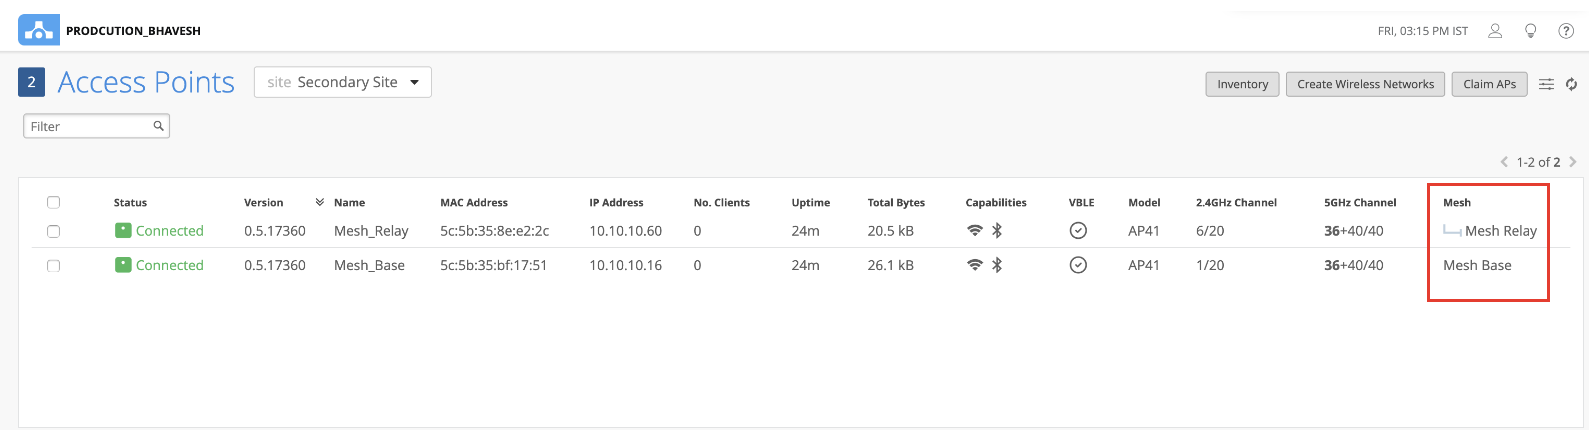Toggle the select-all header checkbox

(x=54, y=202)
